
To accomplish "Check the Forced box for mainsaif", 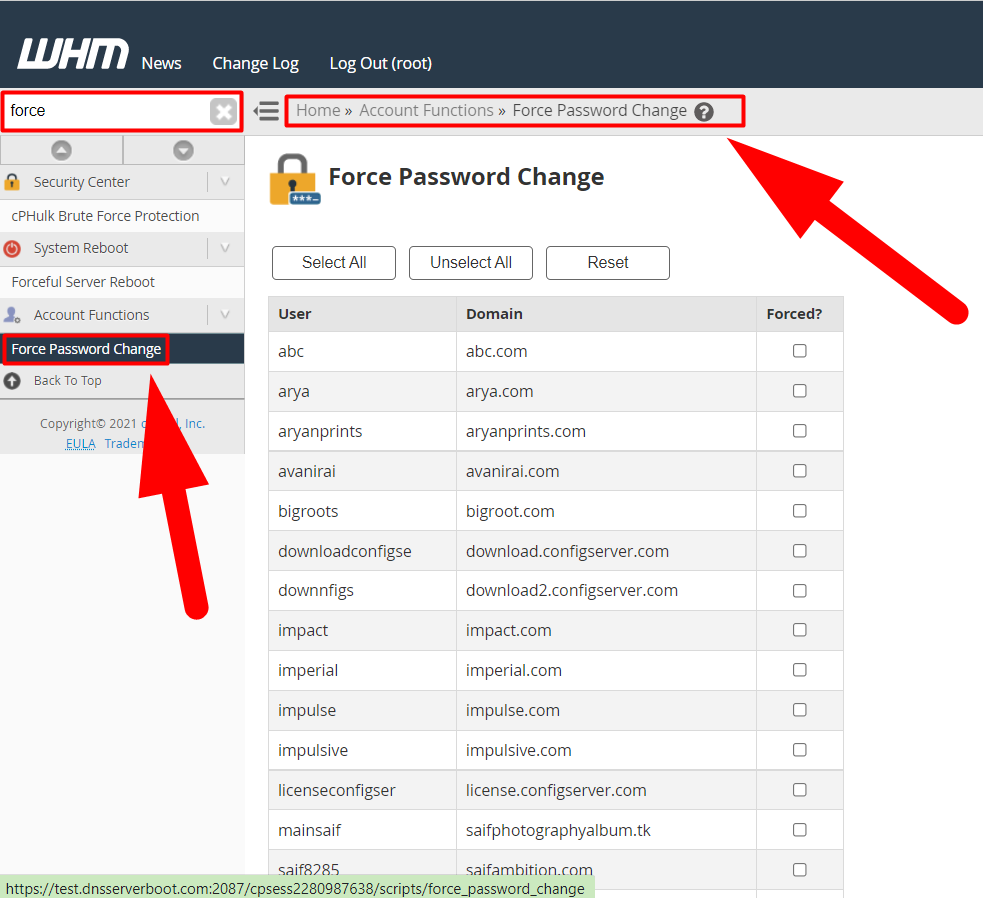I will tap(799, 830).
